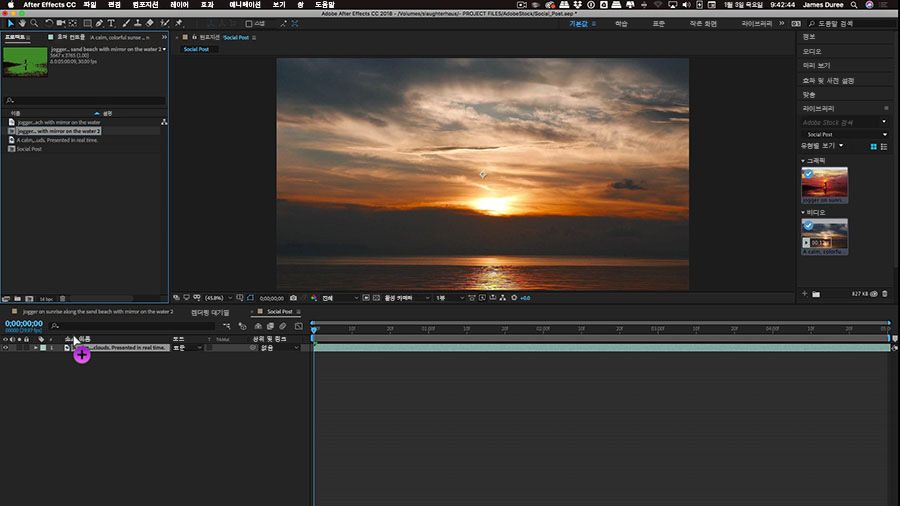
Task: Toggle motion blur switch in timeline header
Action: click(282, 326)
